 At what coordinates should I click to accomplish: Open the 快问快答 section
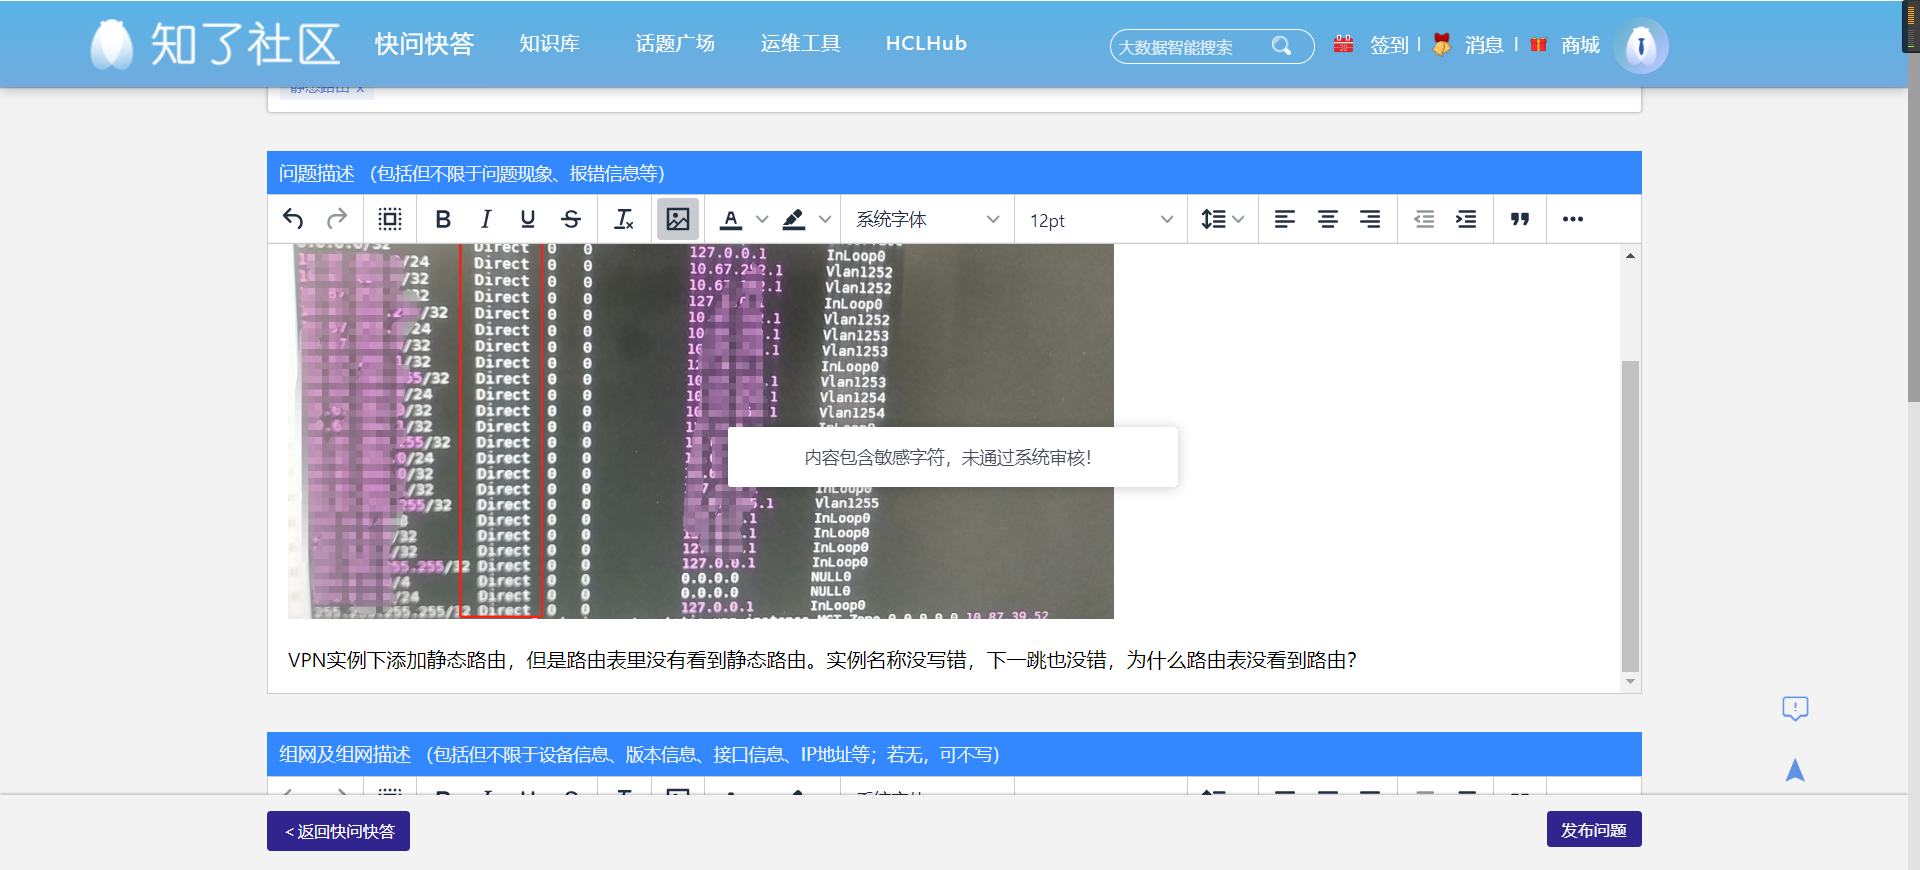tap(424, 44)
